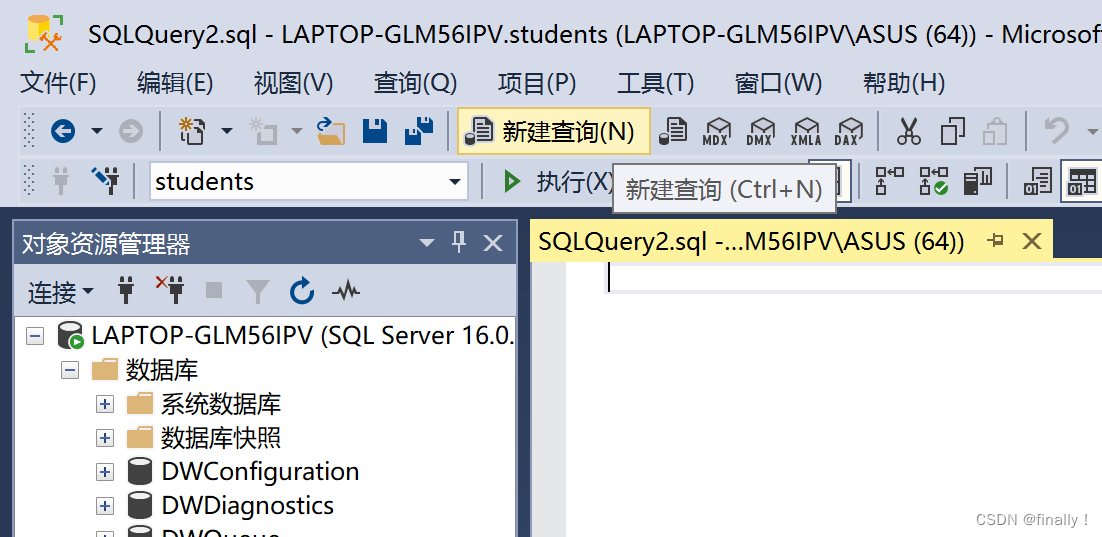Open the Activity Monitor icon

(346, 290)
